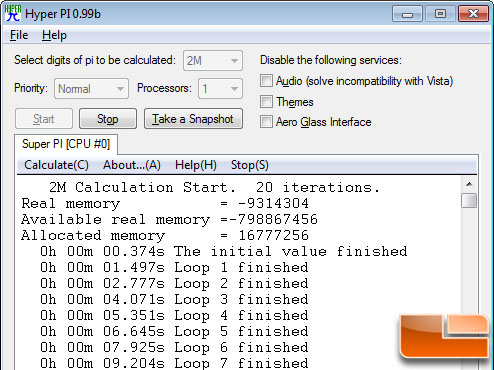
Task: Click the 'Available real memory' line
Action: [x=169, y=220]
